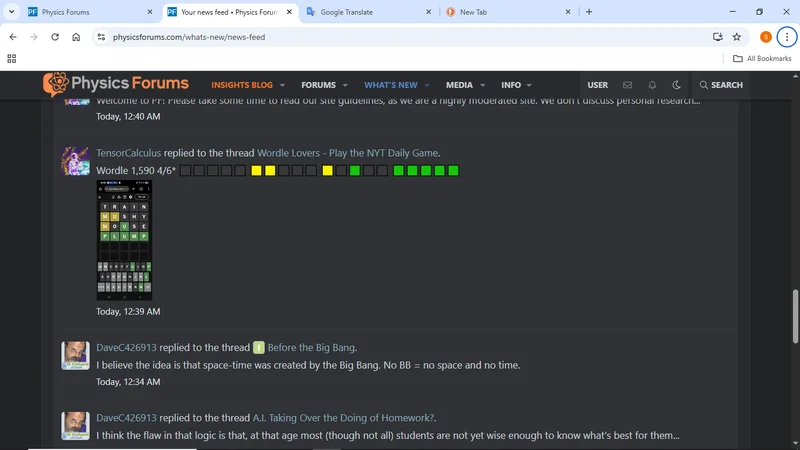This screenshot has width=800, height=450.
Task: Click the Today, 12:40 AM timestamp
Action: (x=128, y=116)
